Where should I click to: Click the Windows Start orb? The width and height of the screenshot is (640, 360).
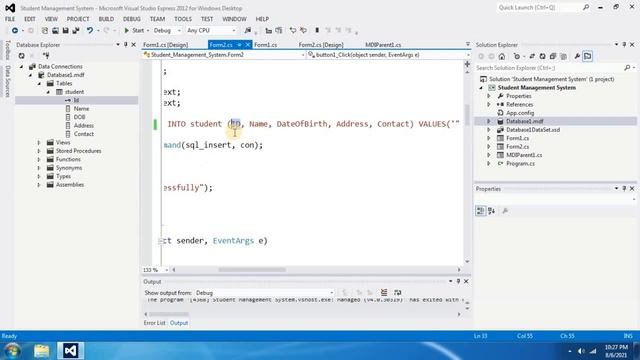[12, 351]
